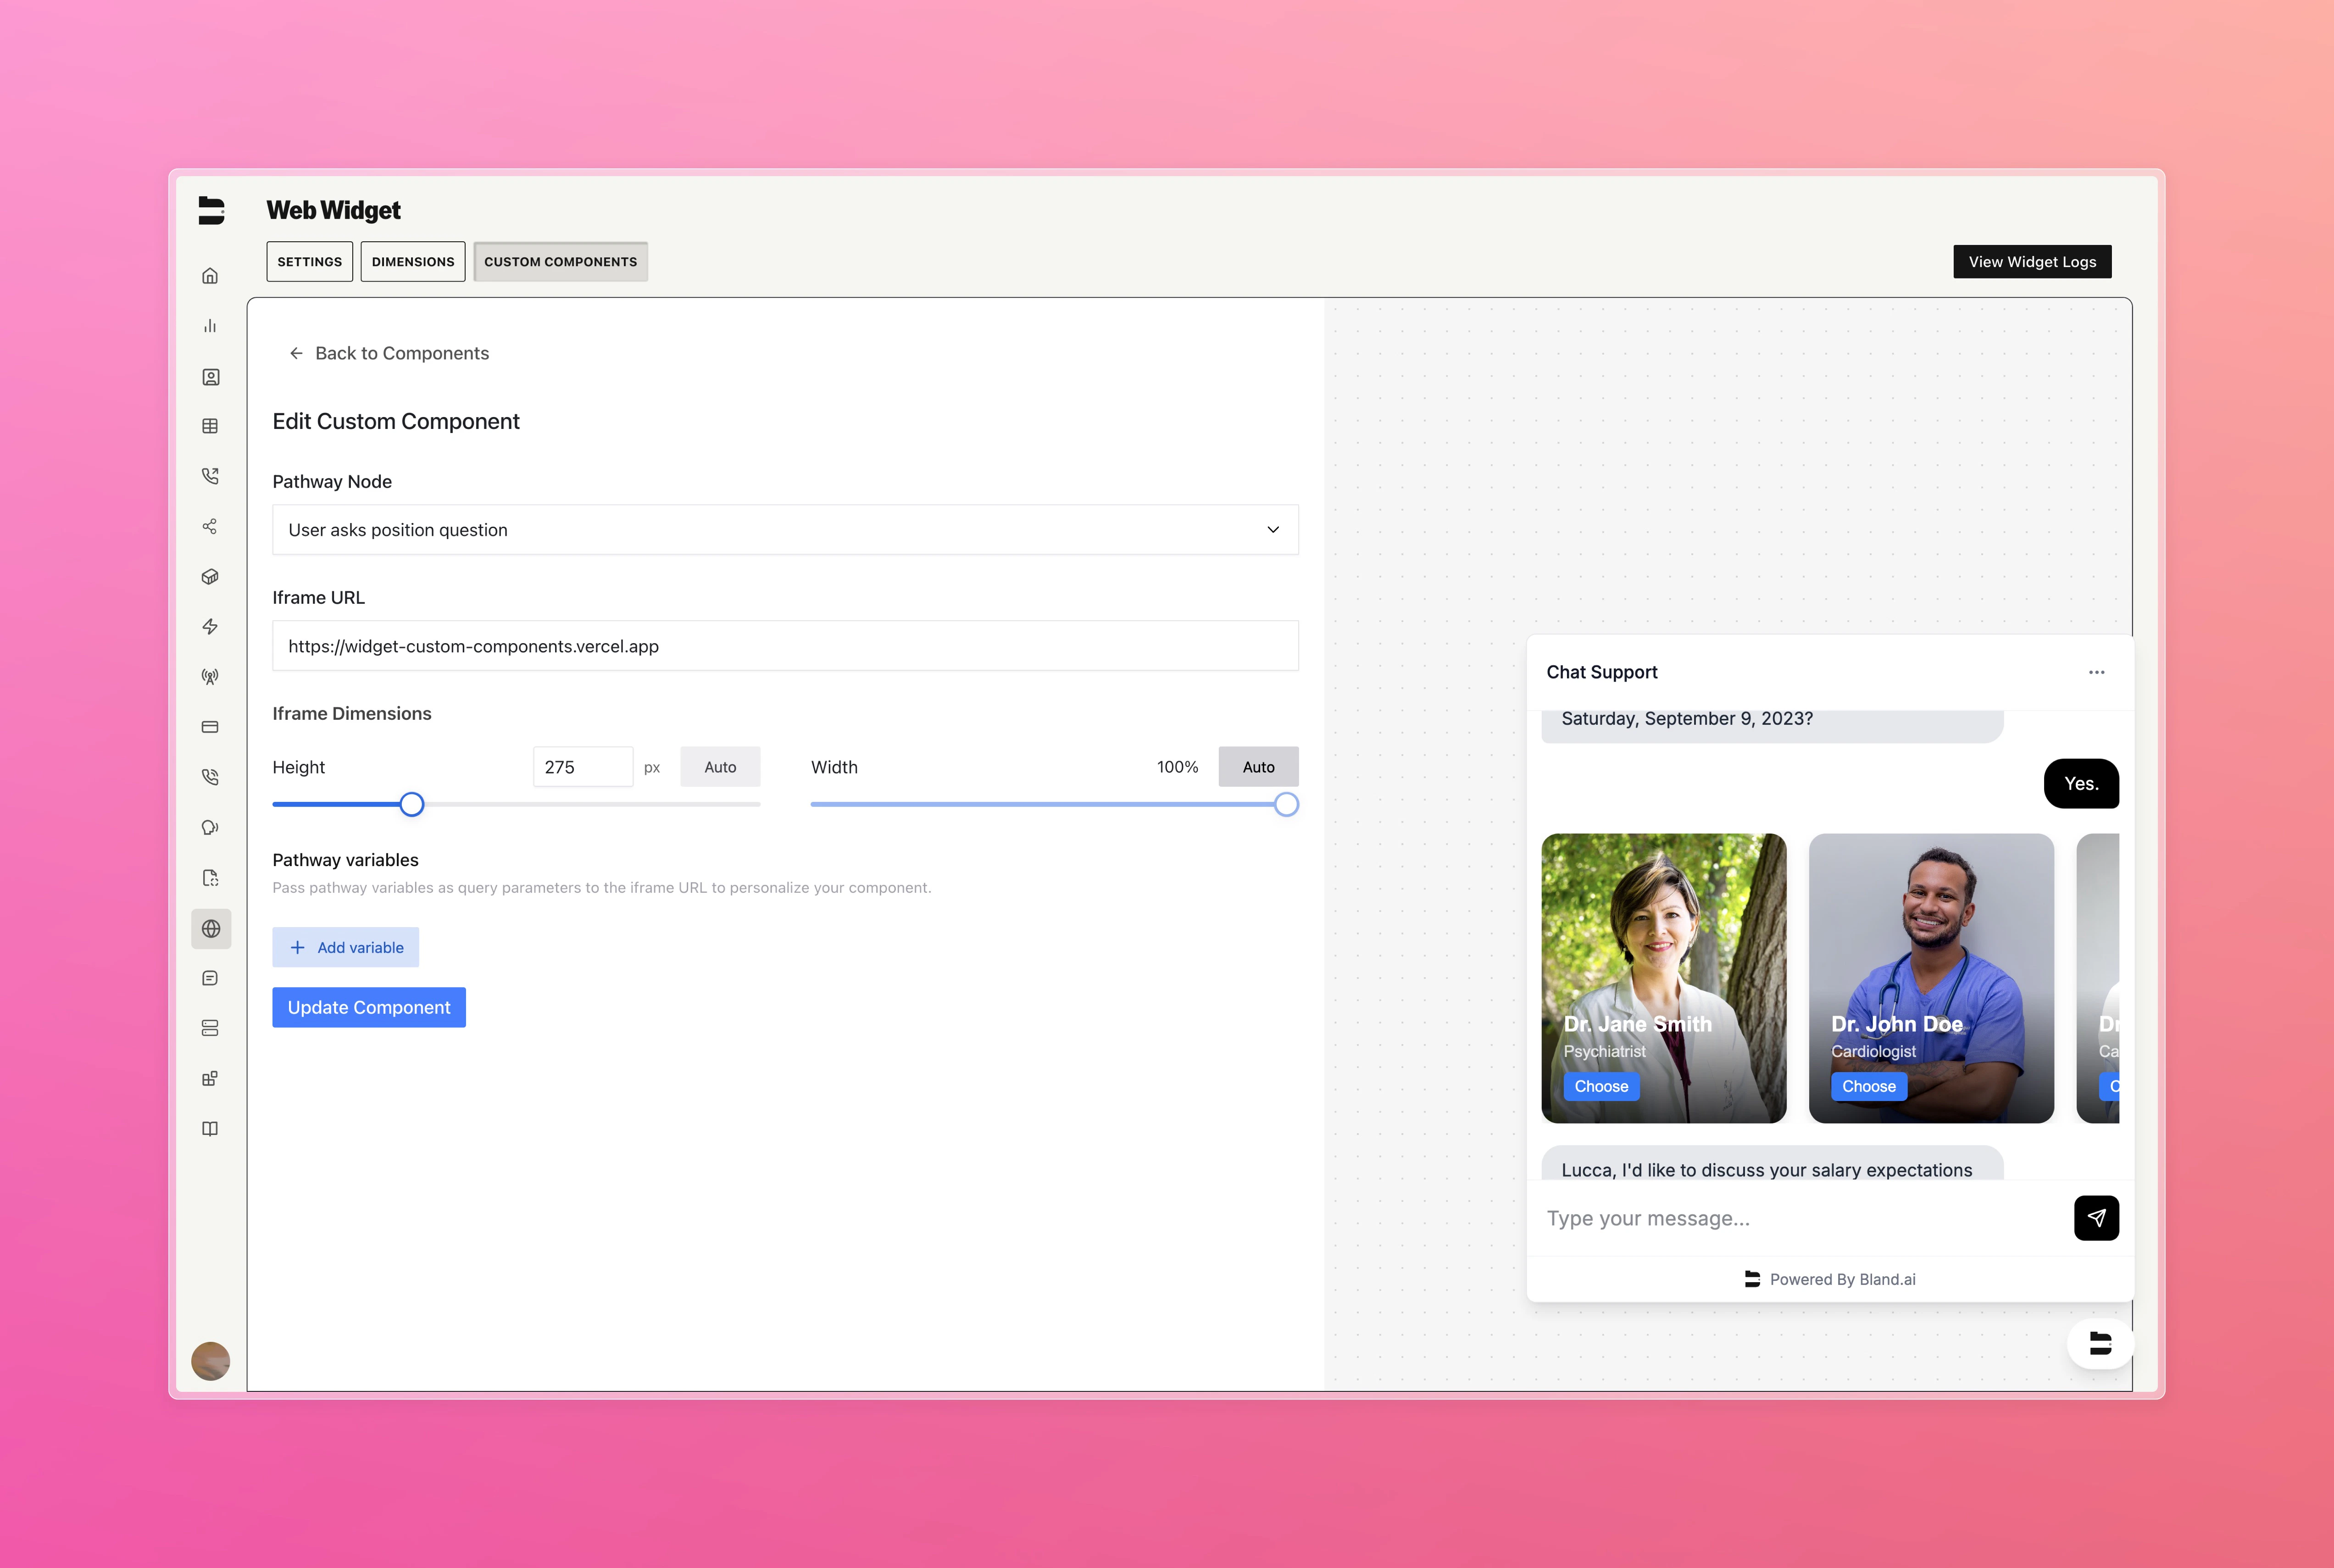This screenshot has height=1568, width=2334.
Task: Open the note message sidebar icon
Action: tap(210, 978)
